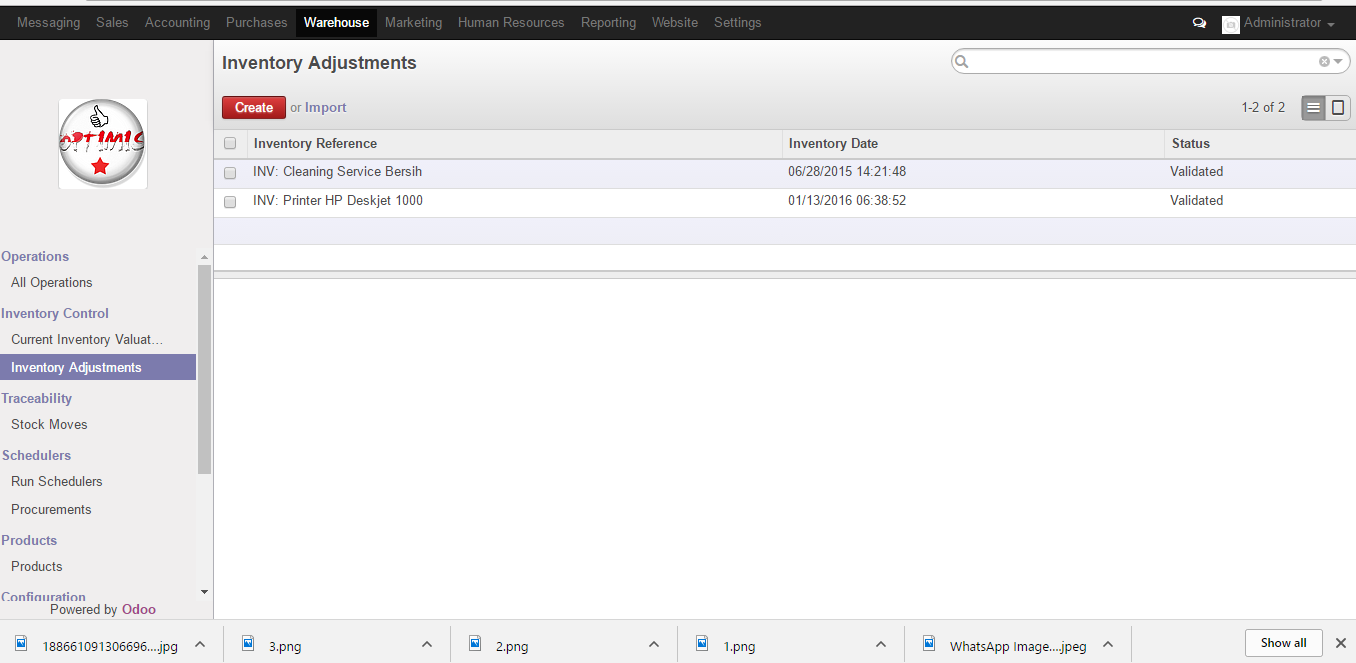The image size is (1356, 663).
Task: Click date 01/13/2016 06:38:52
Action: (847, 201)
